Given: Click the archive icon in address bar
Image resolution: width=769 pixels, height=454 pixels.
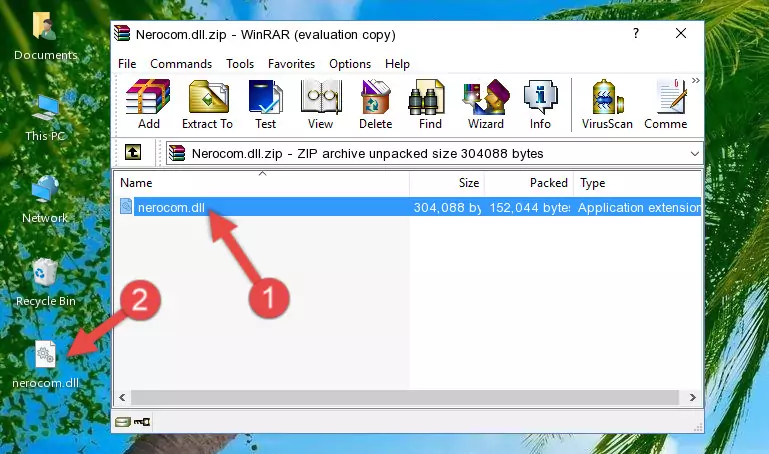Looking at the screenshot, I should click(x=177, y=153).
